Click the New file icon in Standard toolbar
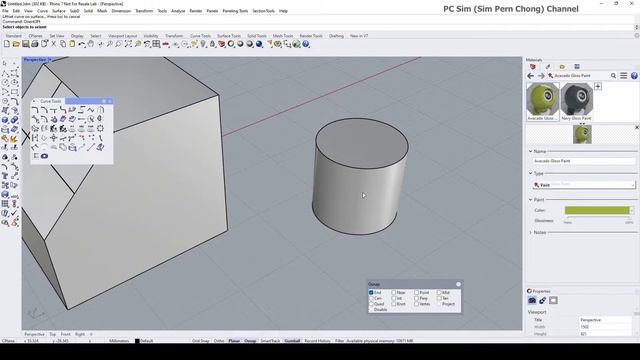 tap(7, 44)
